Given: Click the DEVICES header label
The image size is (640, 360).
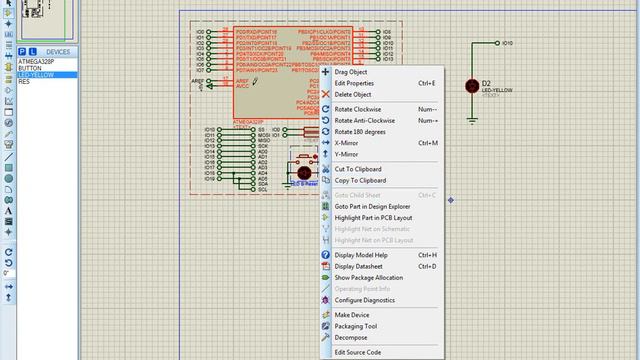Looking at the screenshot, I should [58, 52].
